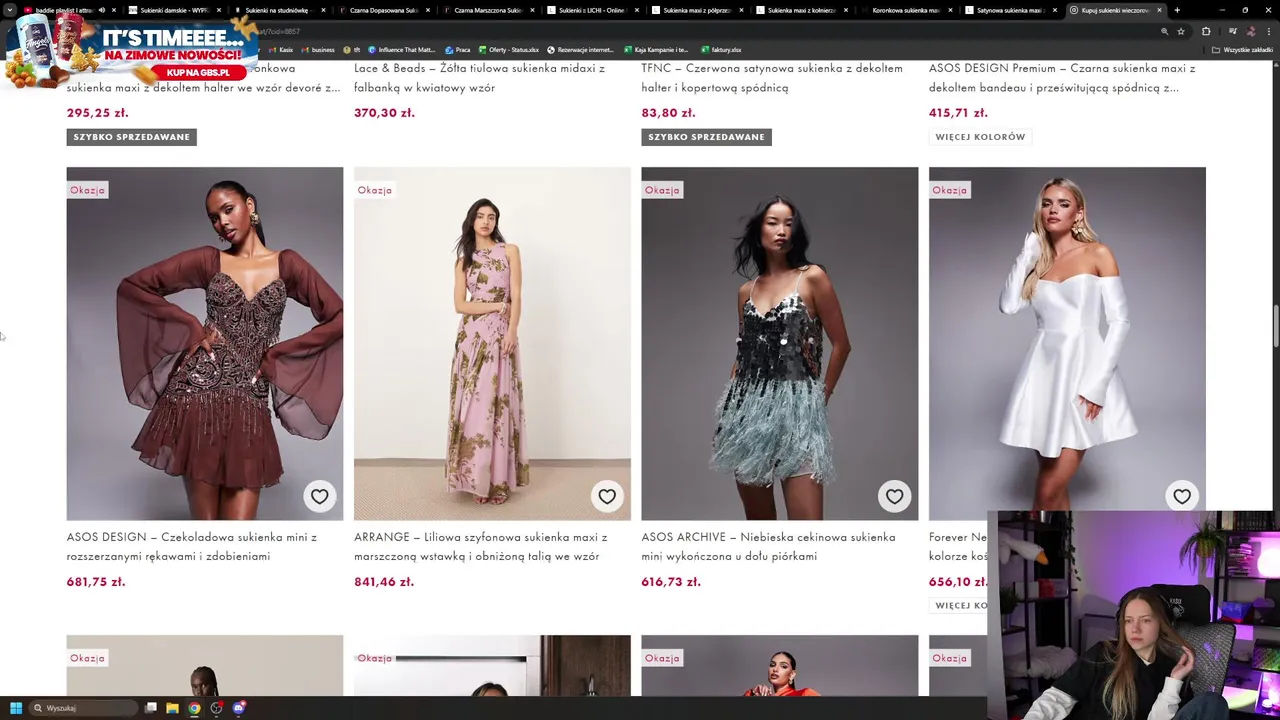View the ASOS ARCHIVE sequin feather dress image
The image size is (1280, 720).
780,344
